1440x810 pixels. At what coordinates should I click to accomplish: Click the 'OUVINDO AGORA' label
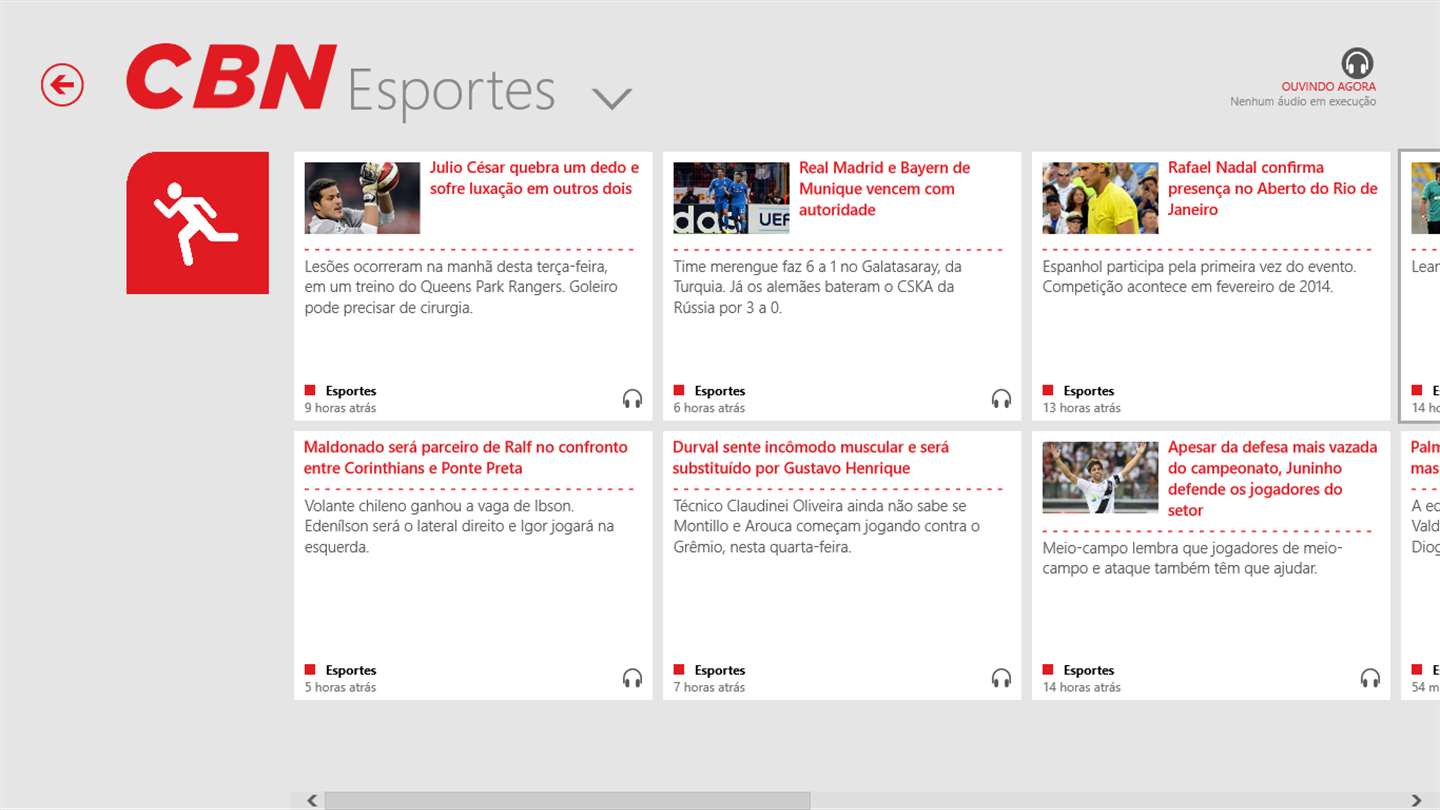[x=1328, y=87]
